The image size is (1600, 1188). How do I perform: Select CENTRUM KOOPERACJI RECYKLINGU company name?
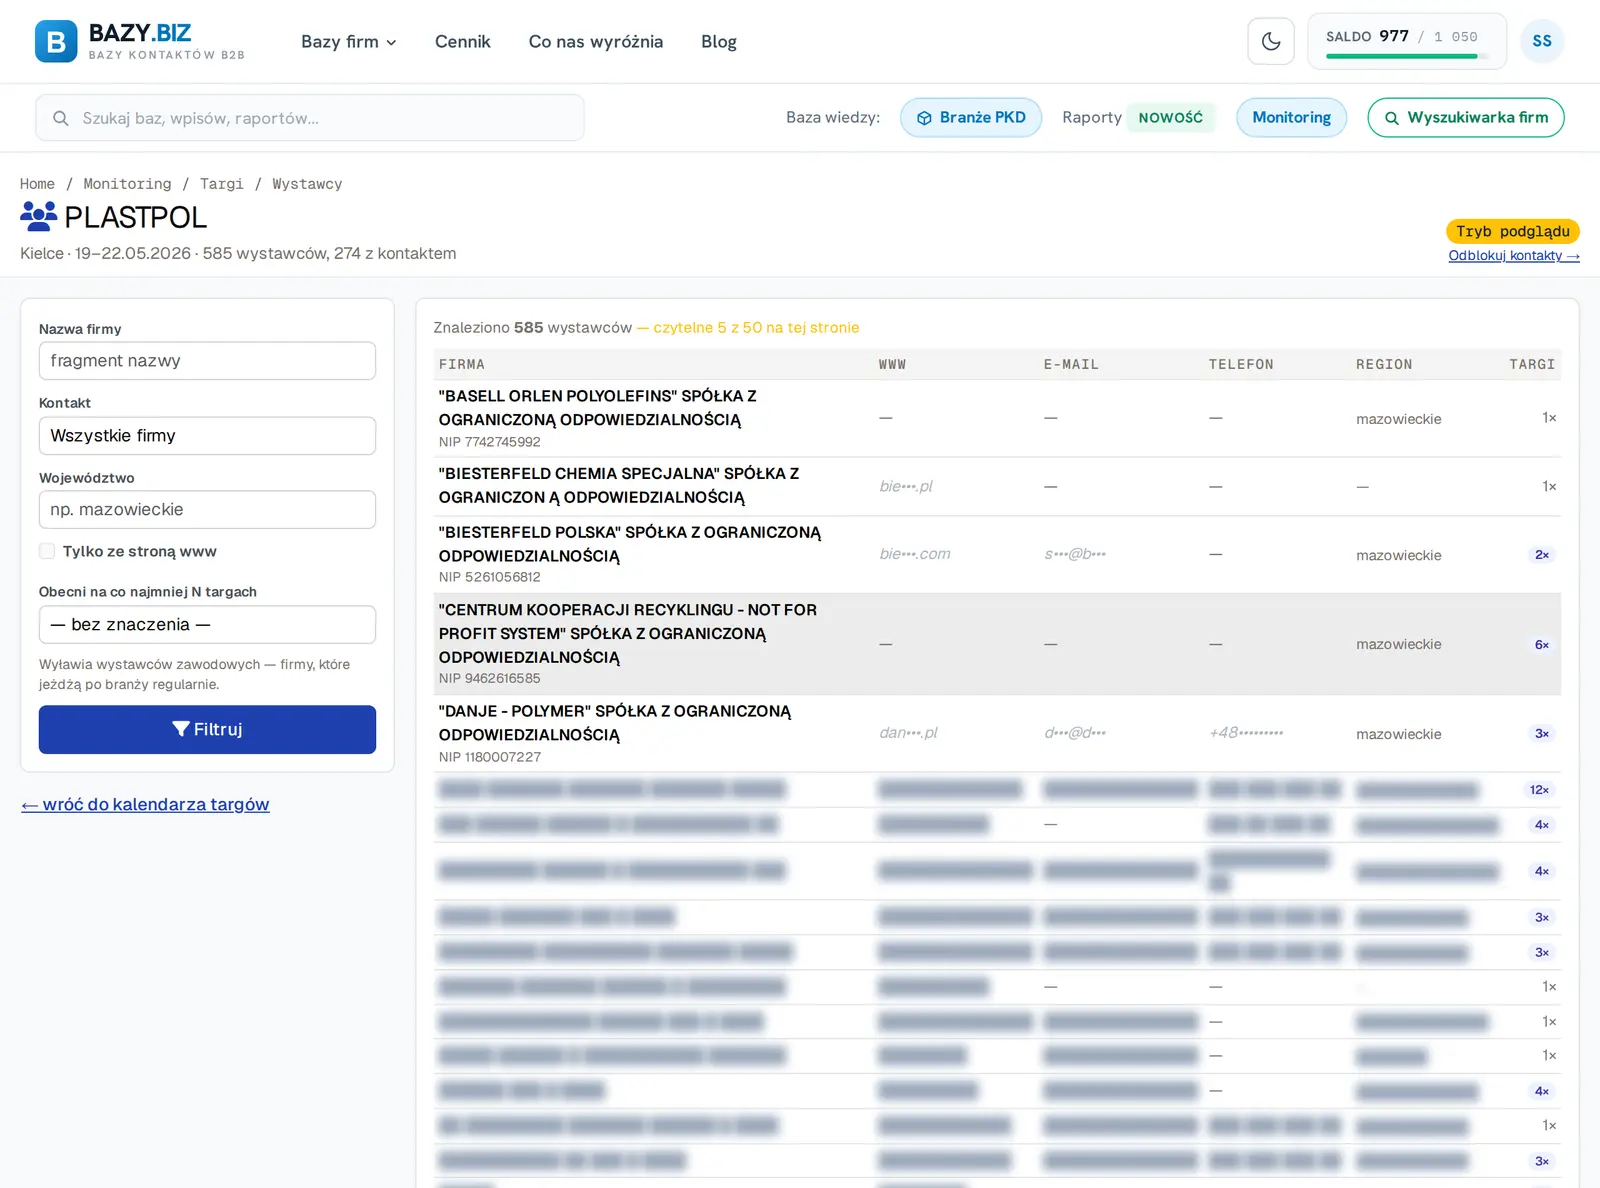tap(628, 633)
